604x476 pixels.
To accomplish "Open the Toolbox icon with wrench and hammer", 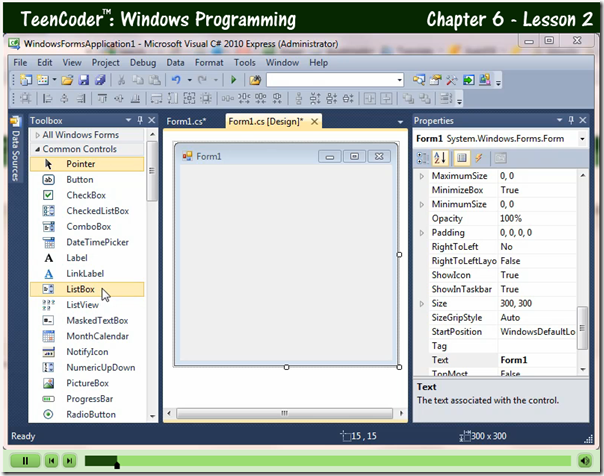I will pyautogui.click(x=451, y=80).
